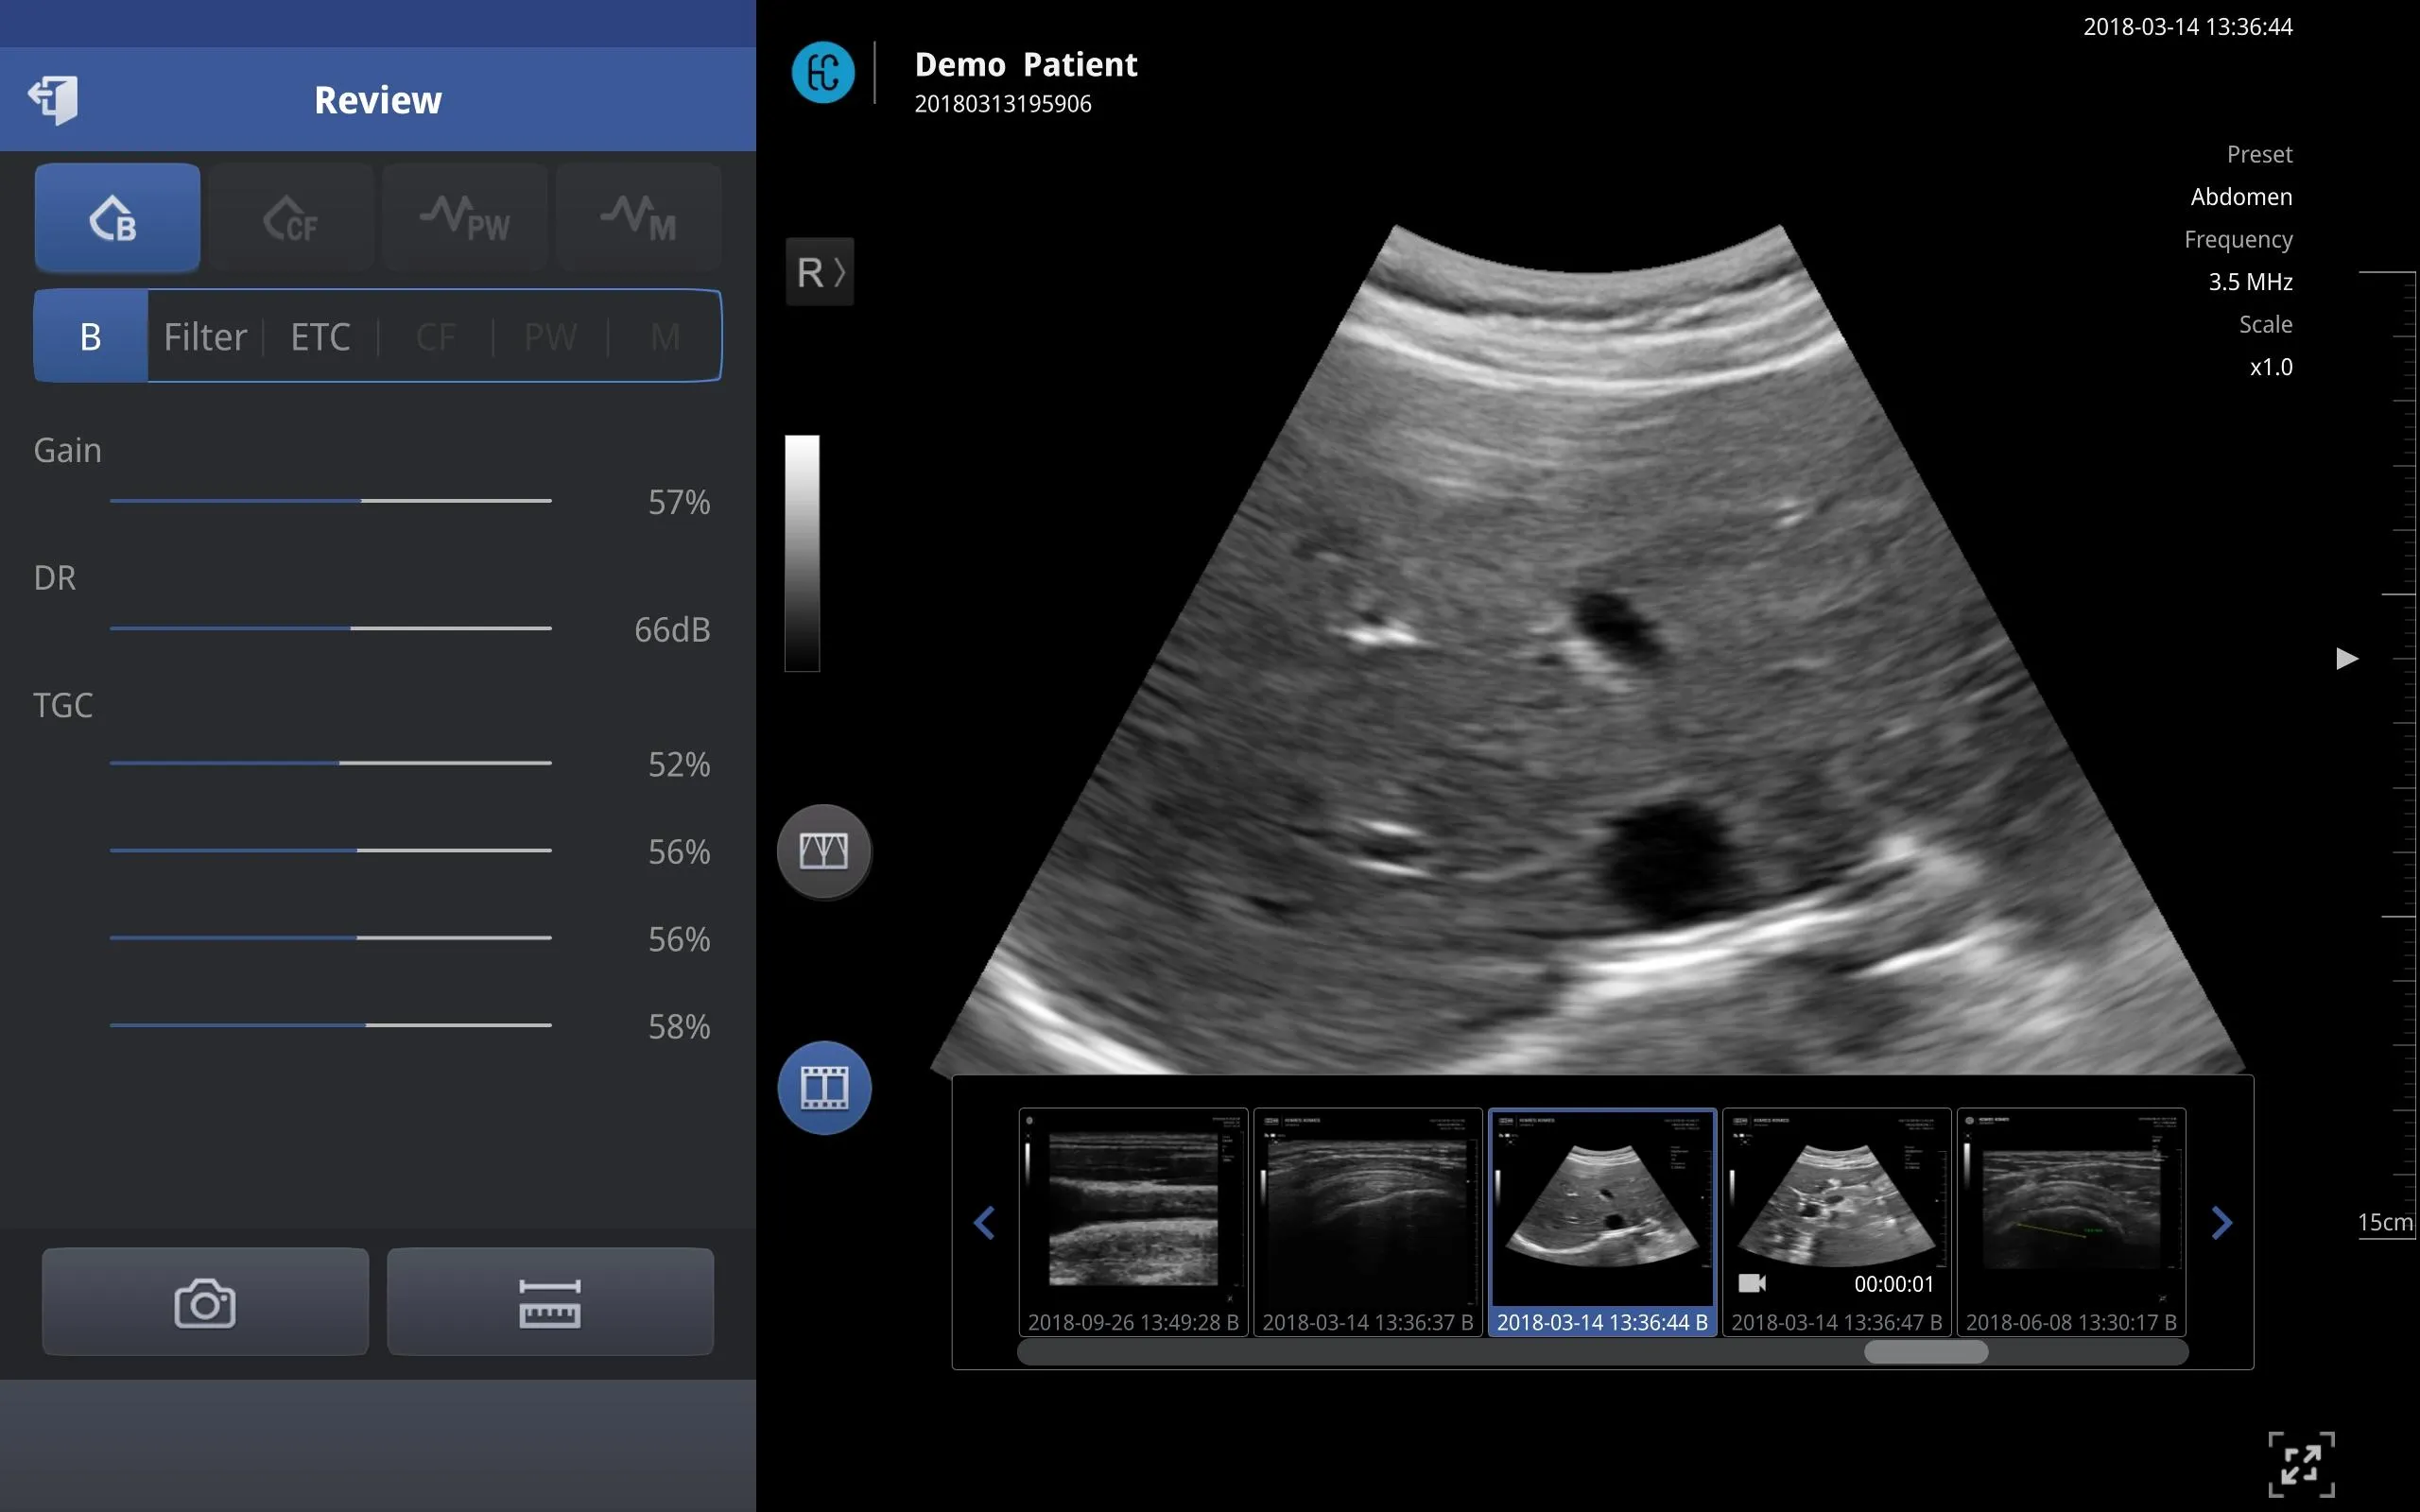Expand the right panel with the play chevron
This screenshot has height=1512, width=2420.
pyautogui.click(x=2346, y=658)
